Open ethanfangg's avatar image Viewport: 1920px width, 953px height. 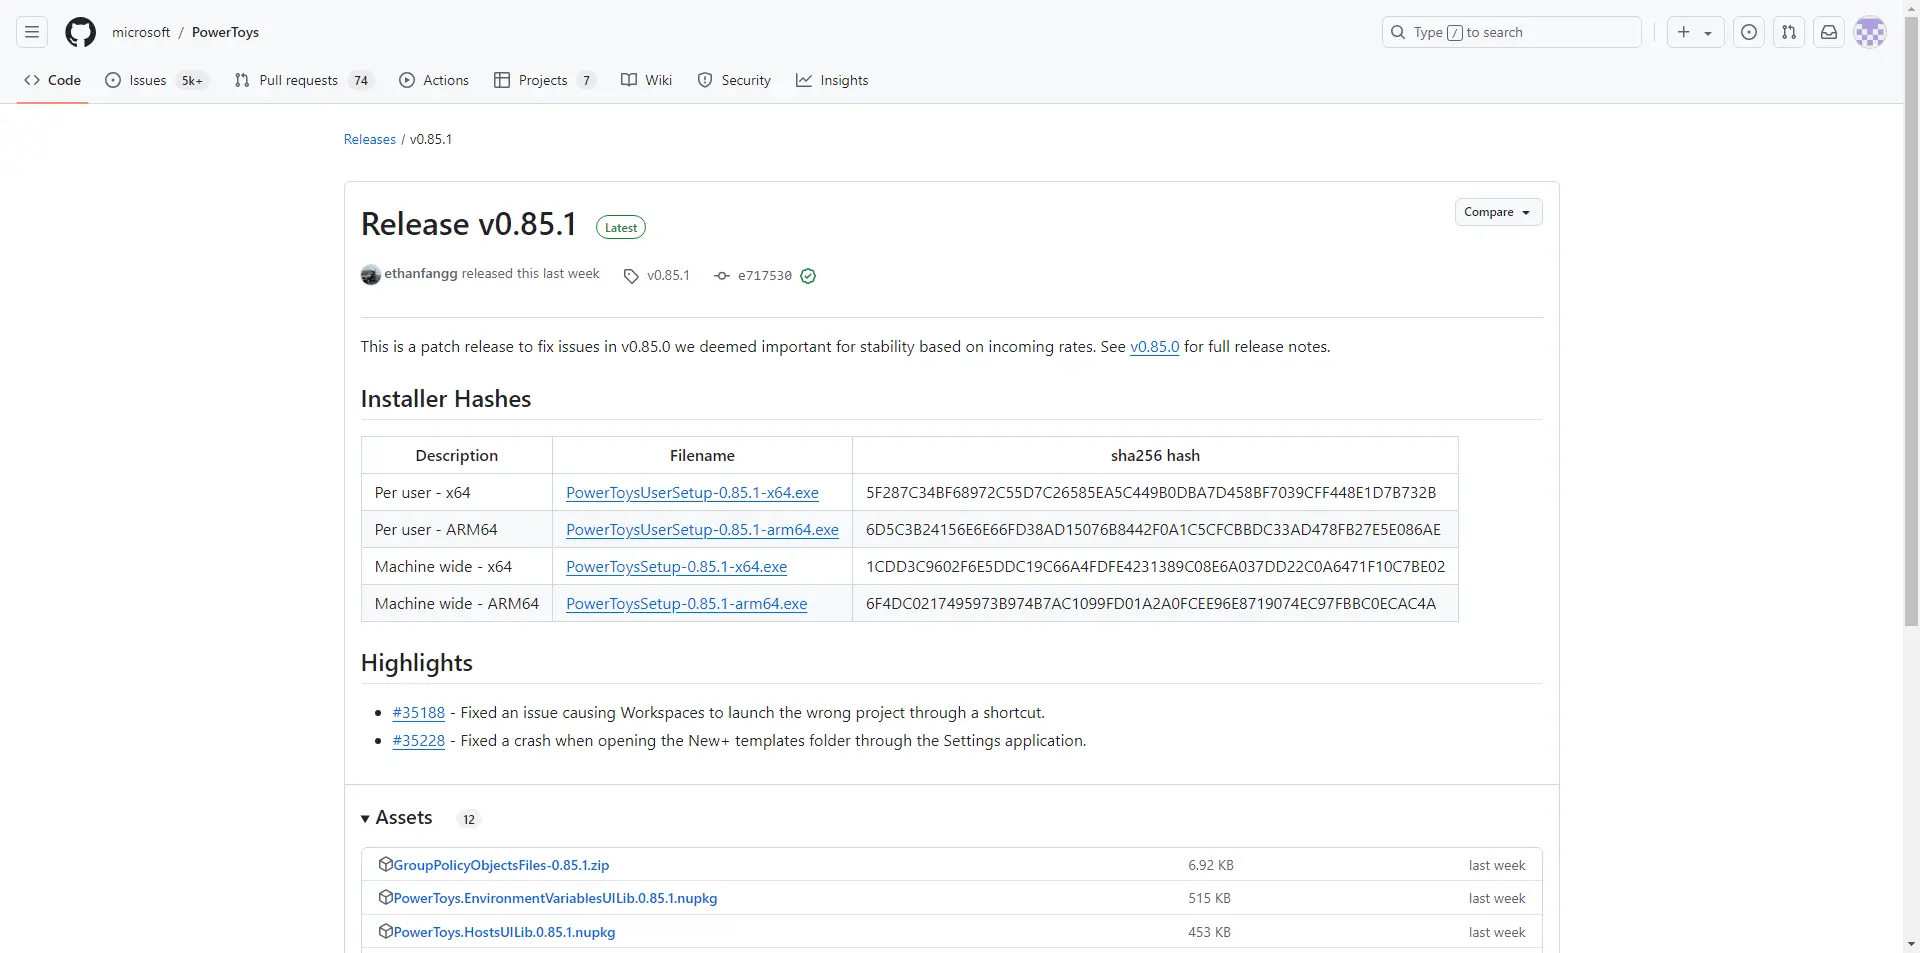pyautogui.click(x=371, y=275)
